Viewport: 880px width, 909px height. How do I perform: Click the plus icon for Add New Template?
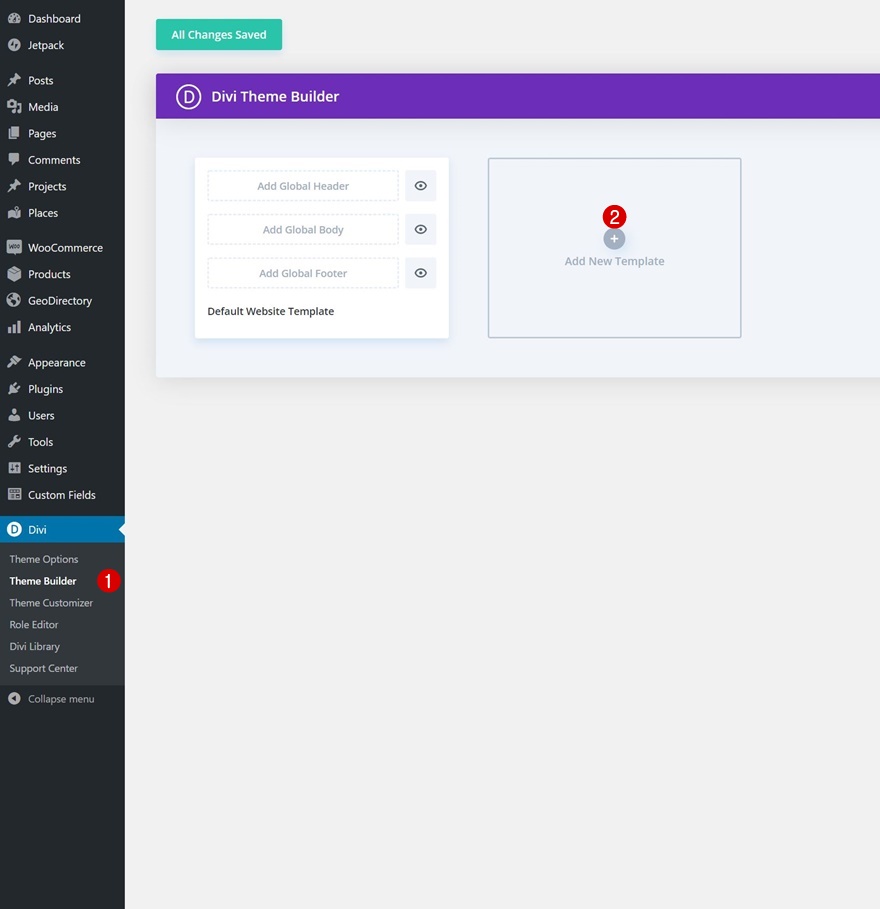[614, 239]
